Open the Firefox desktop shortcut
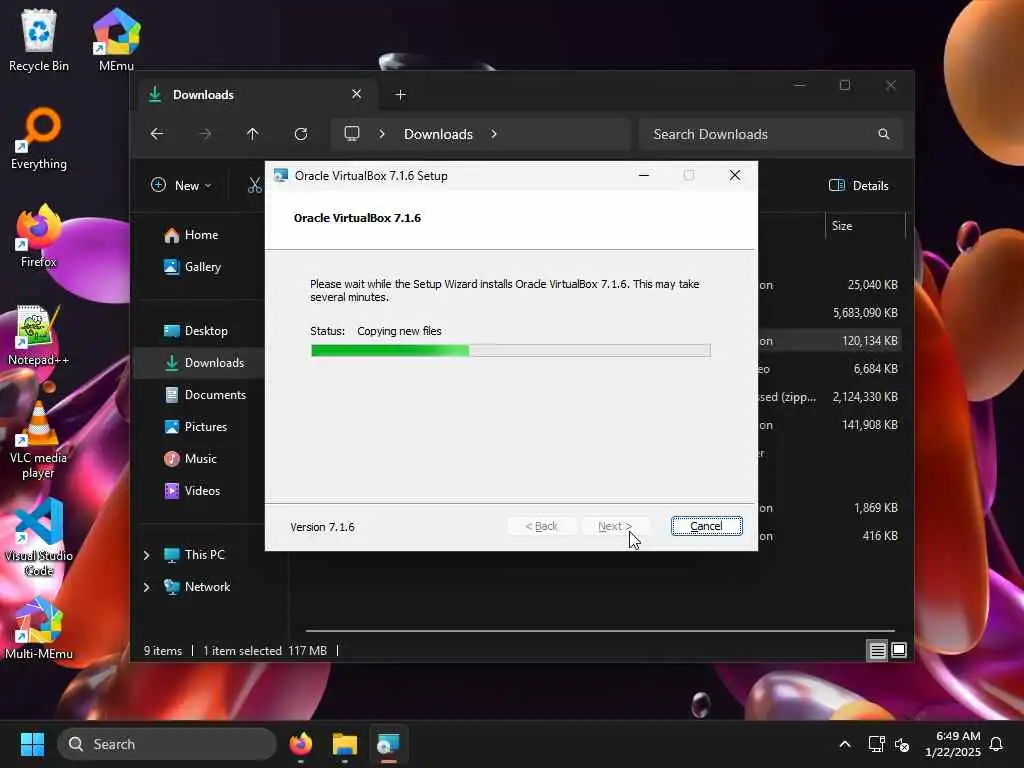The height and width of the screenshot is (768, 1024). 39,236
